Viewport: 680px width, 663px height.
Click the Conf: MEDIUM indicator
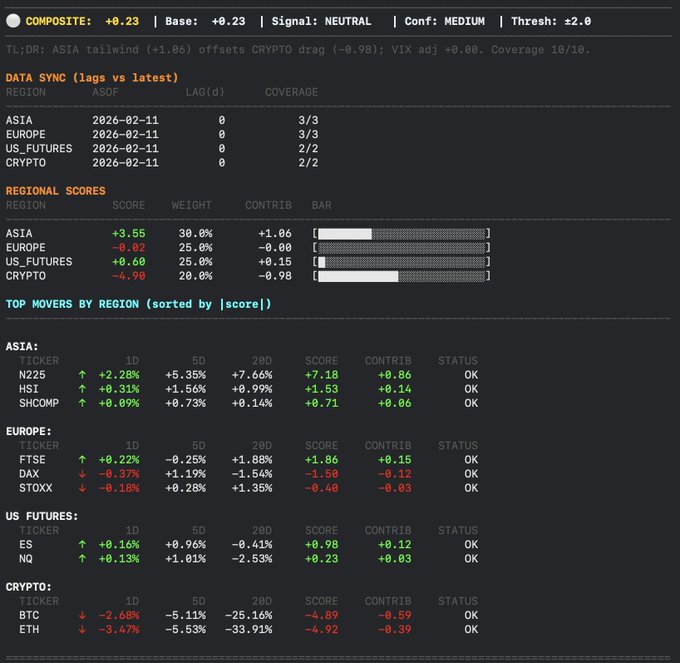click(445, 21)
